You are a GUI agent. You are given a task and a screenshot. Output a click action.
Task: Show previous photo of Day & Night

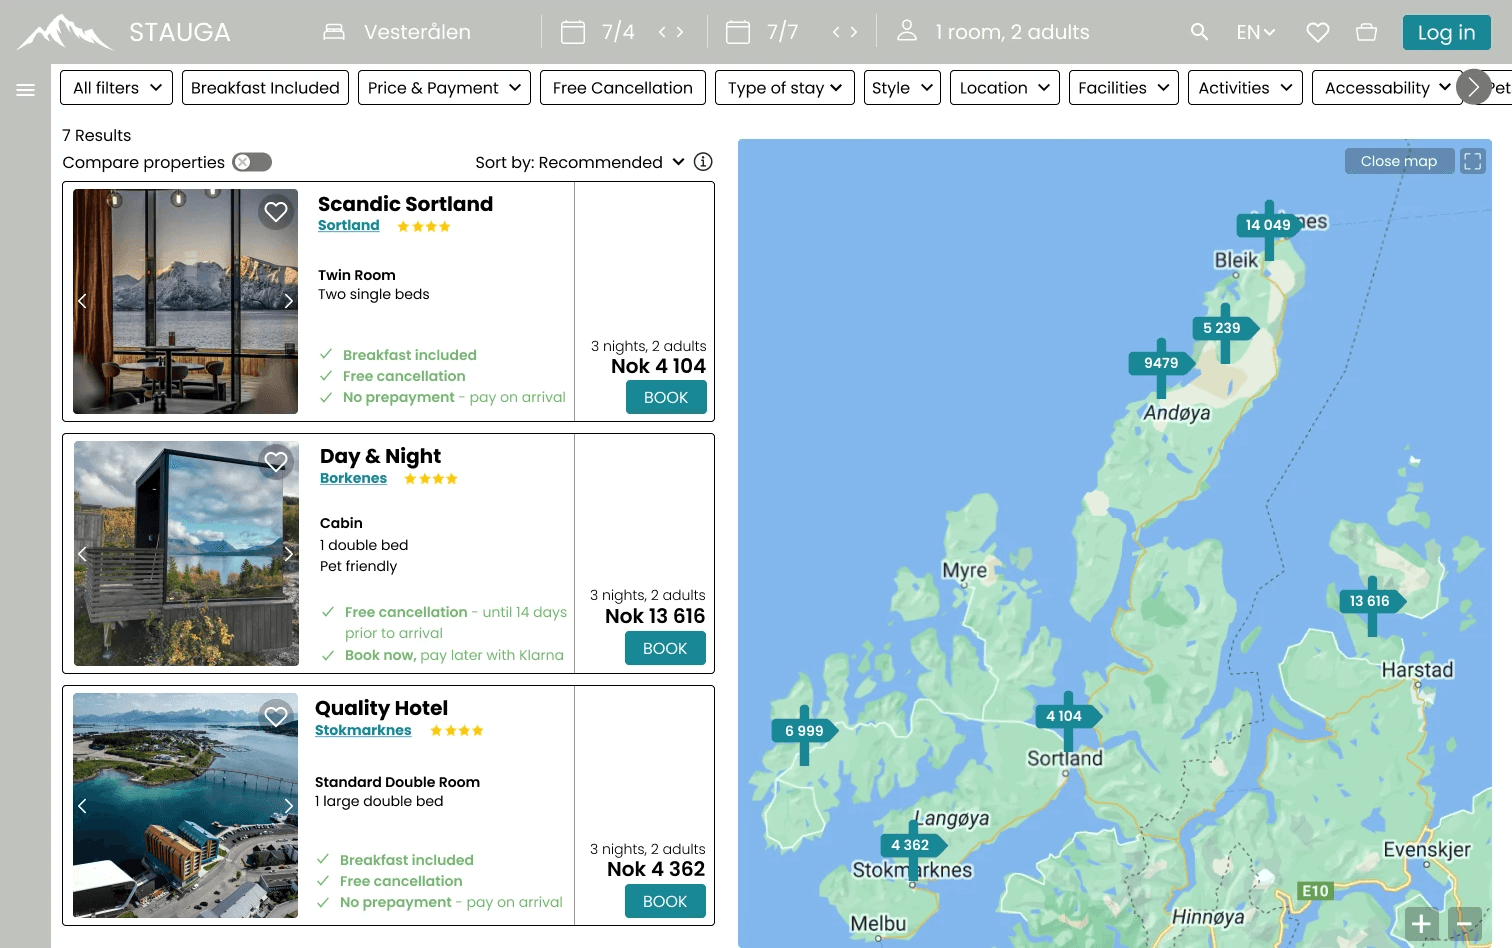[x=82, y=553]
